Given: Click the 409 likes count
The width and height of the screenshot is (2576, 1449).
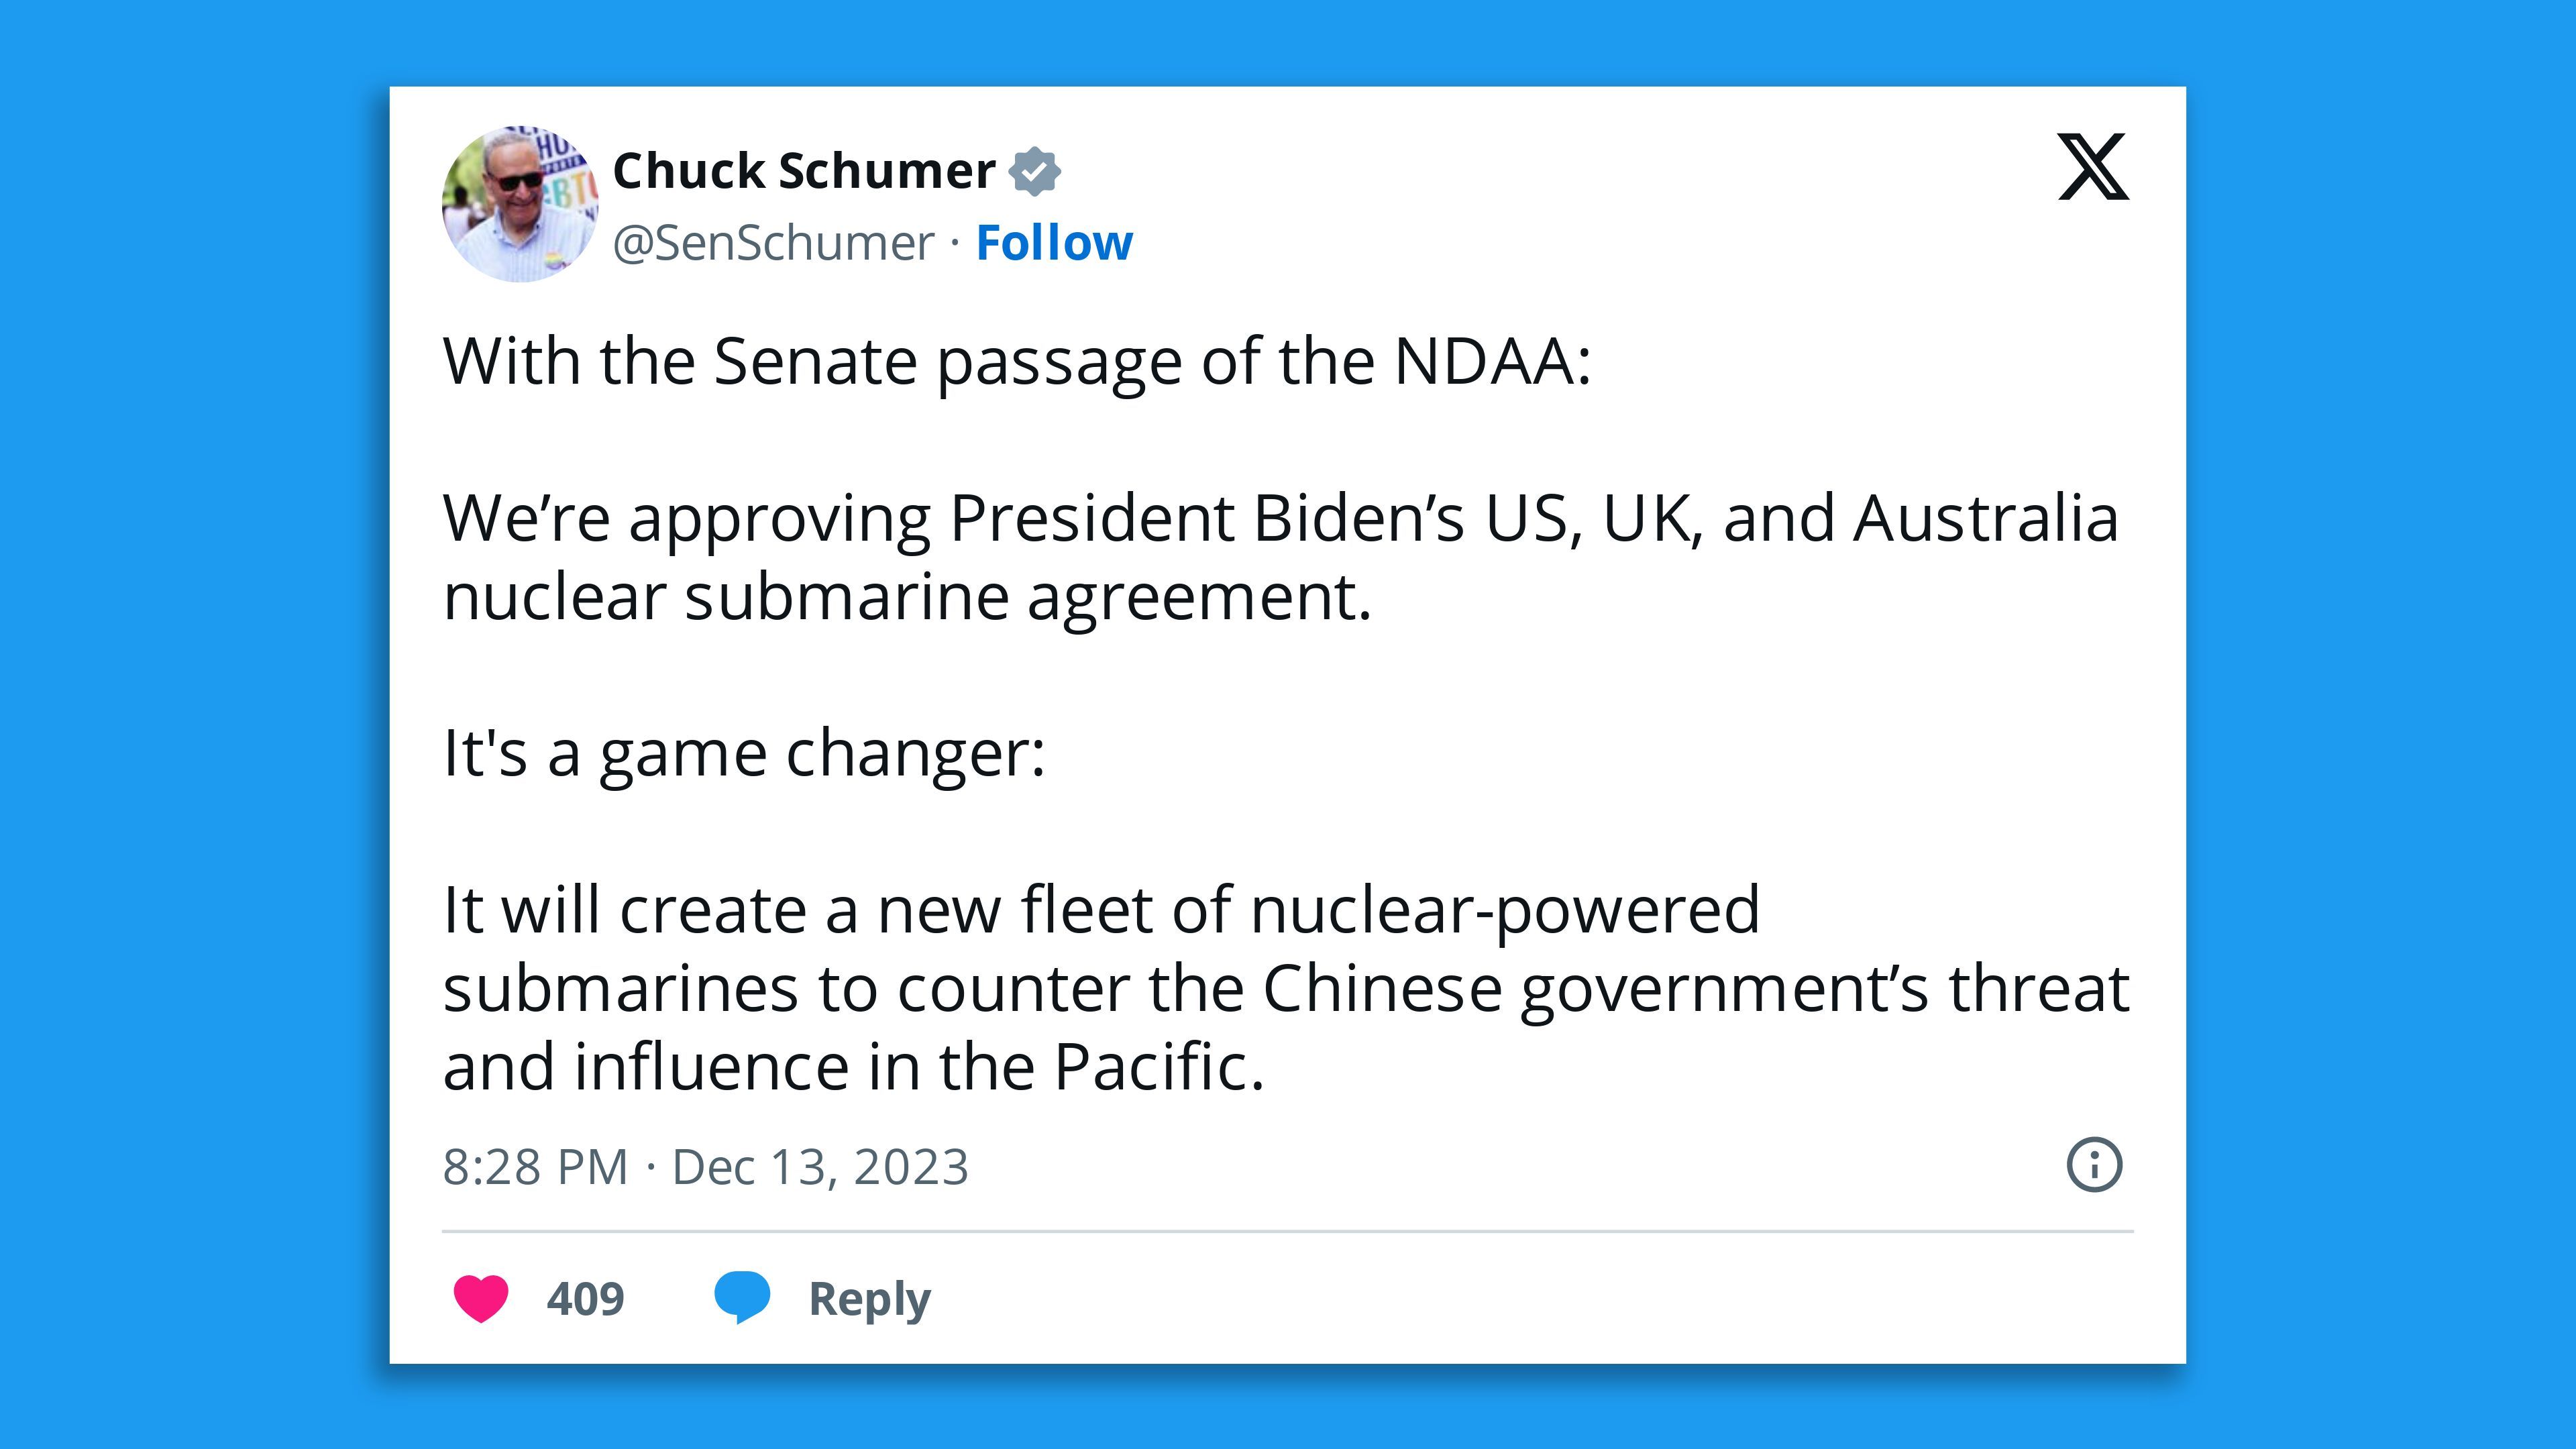Looking at the screenshot, I should [x=585, y=1297].
